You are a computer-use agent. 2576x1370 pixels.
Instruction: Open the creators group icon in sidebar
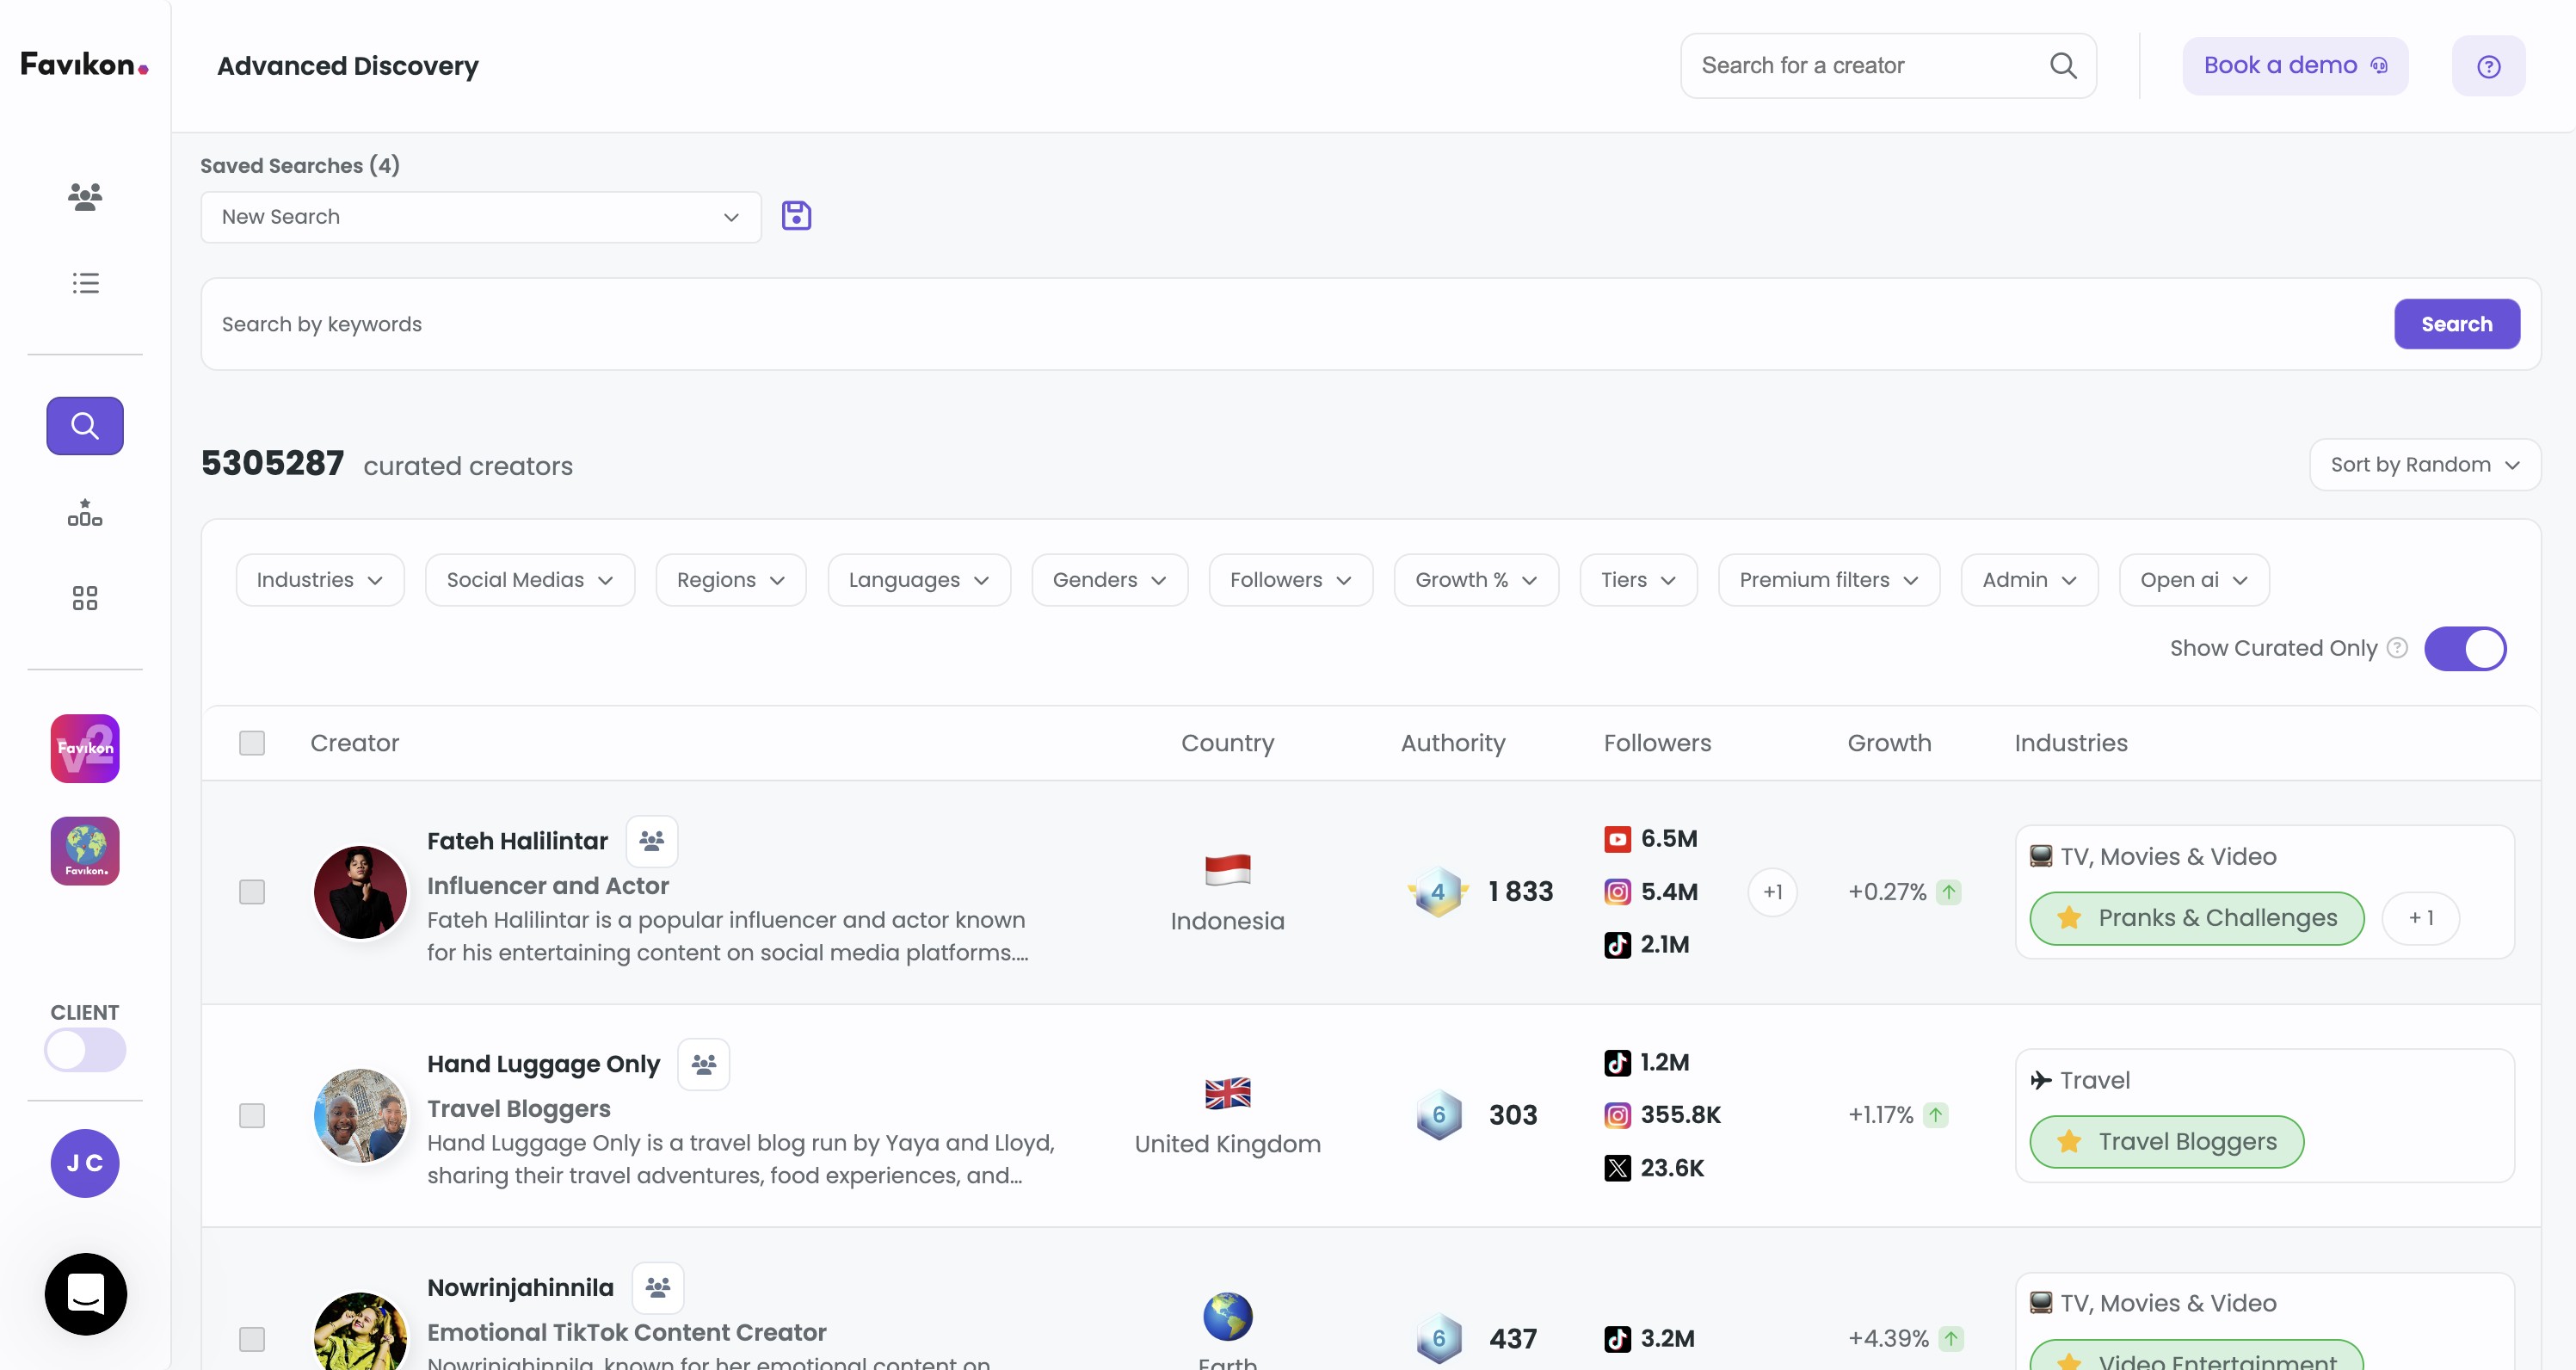tap(85, 196)
